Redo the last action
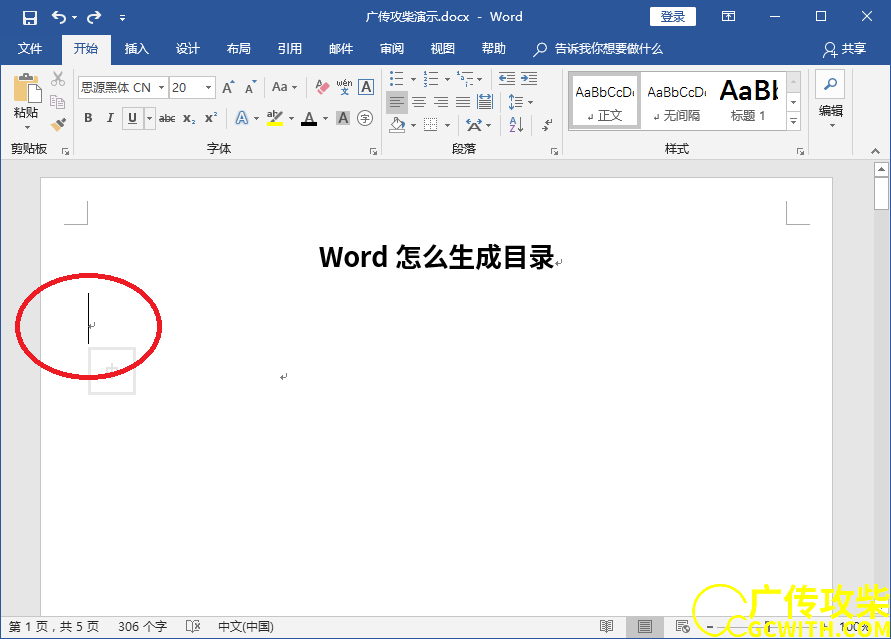 pos(94,17)
